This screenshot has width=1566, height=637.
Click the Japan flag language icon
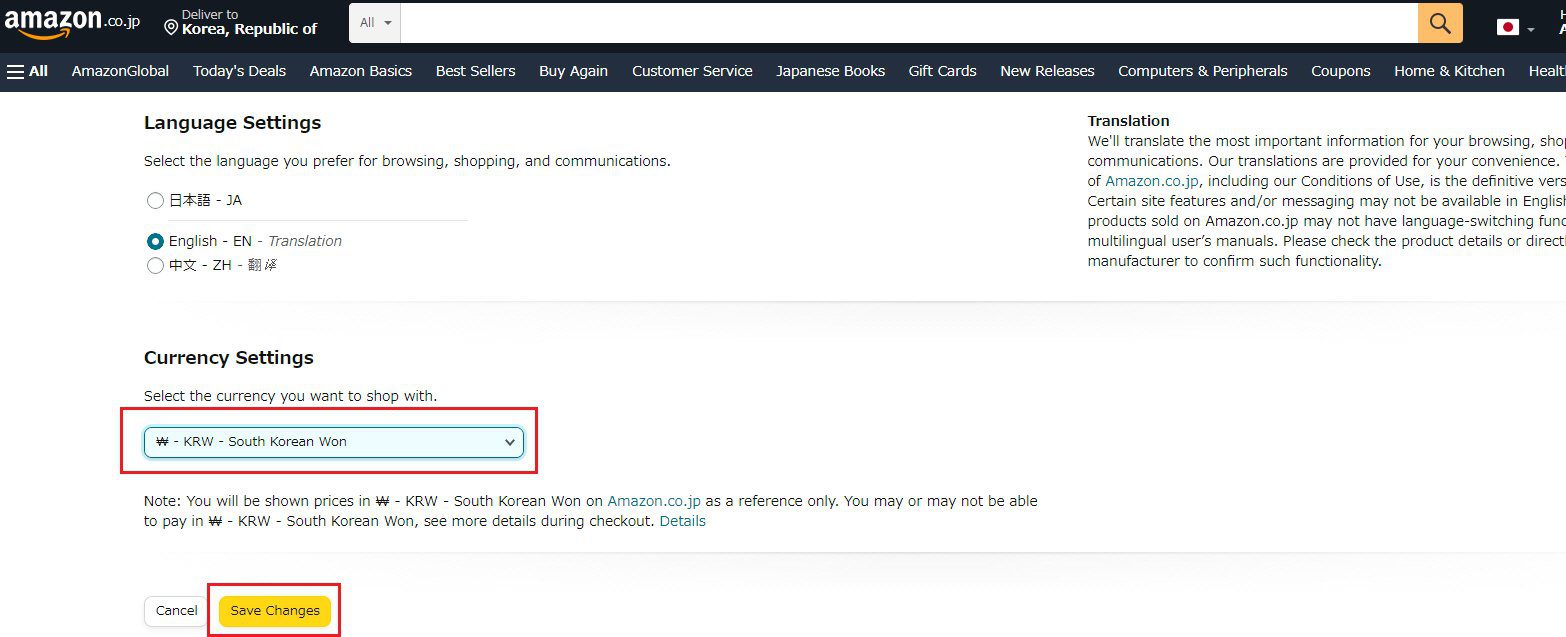(x=1508, y=27)
